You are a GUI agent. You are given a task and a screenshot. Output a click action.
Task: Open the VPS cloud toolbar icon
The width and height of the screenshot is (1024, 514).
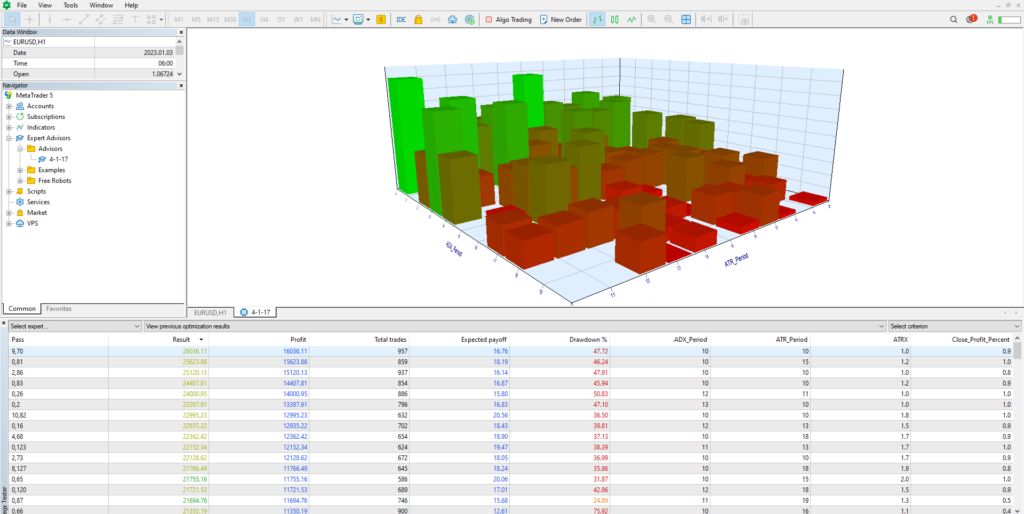click(x=453, y=19)
